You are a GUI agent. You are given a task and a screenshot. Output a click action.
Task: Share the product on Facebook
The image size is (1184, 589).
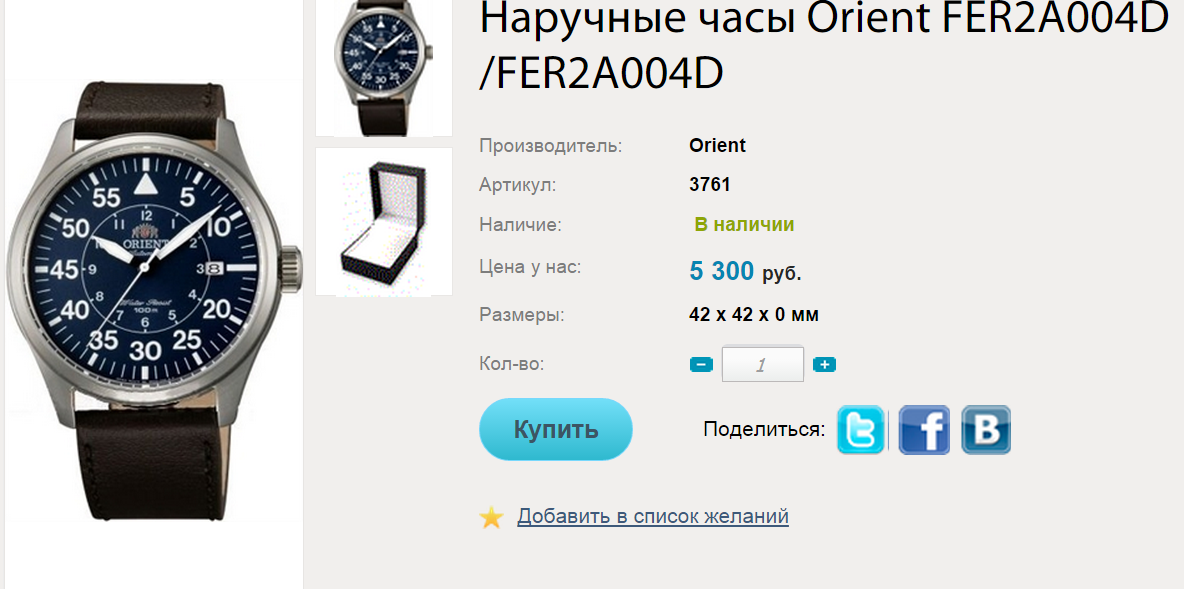(924, 430)
